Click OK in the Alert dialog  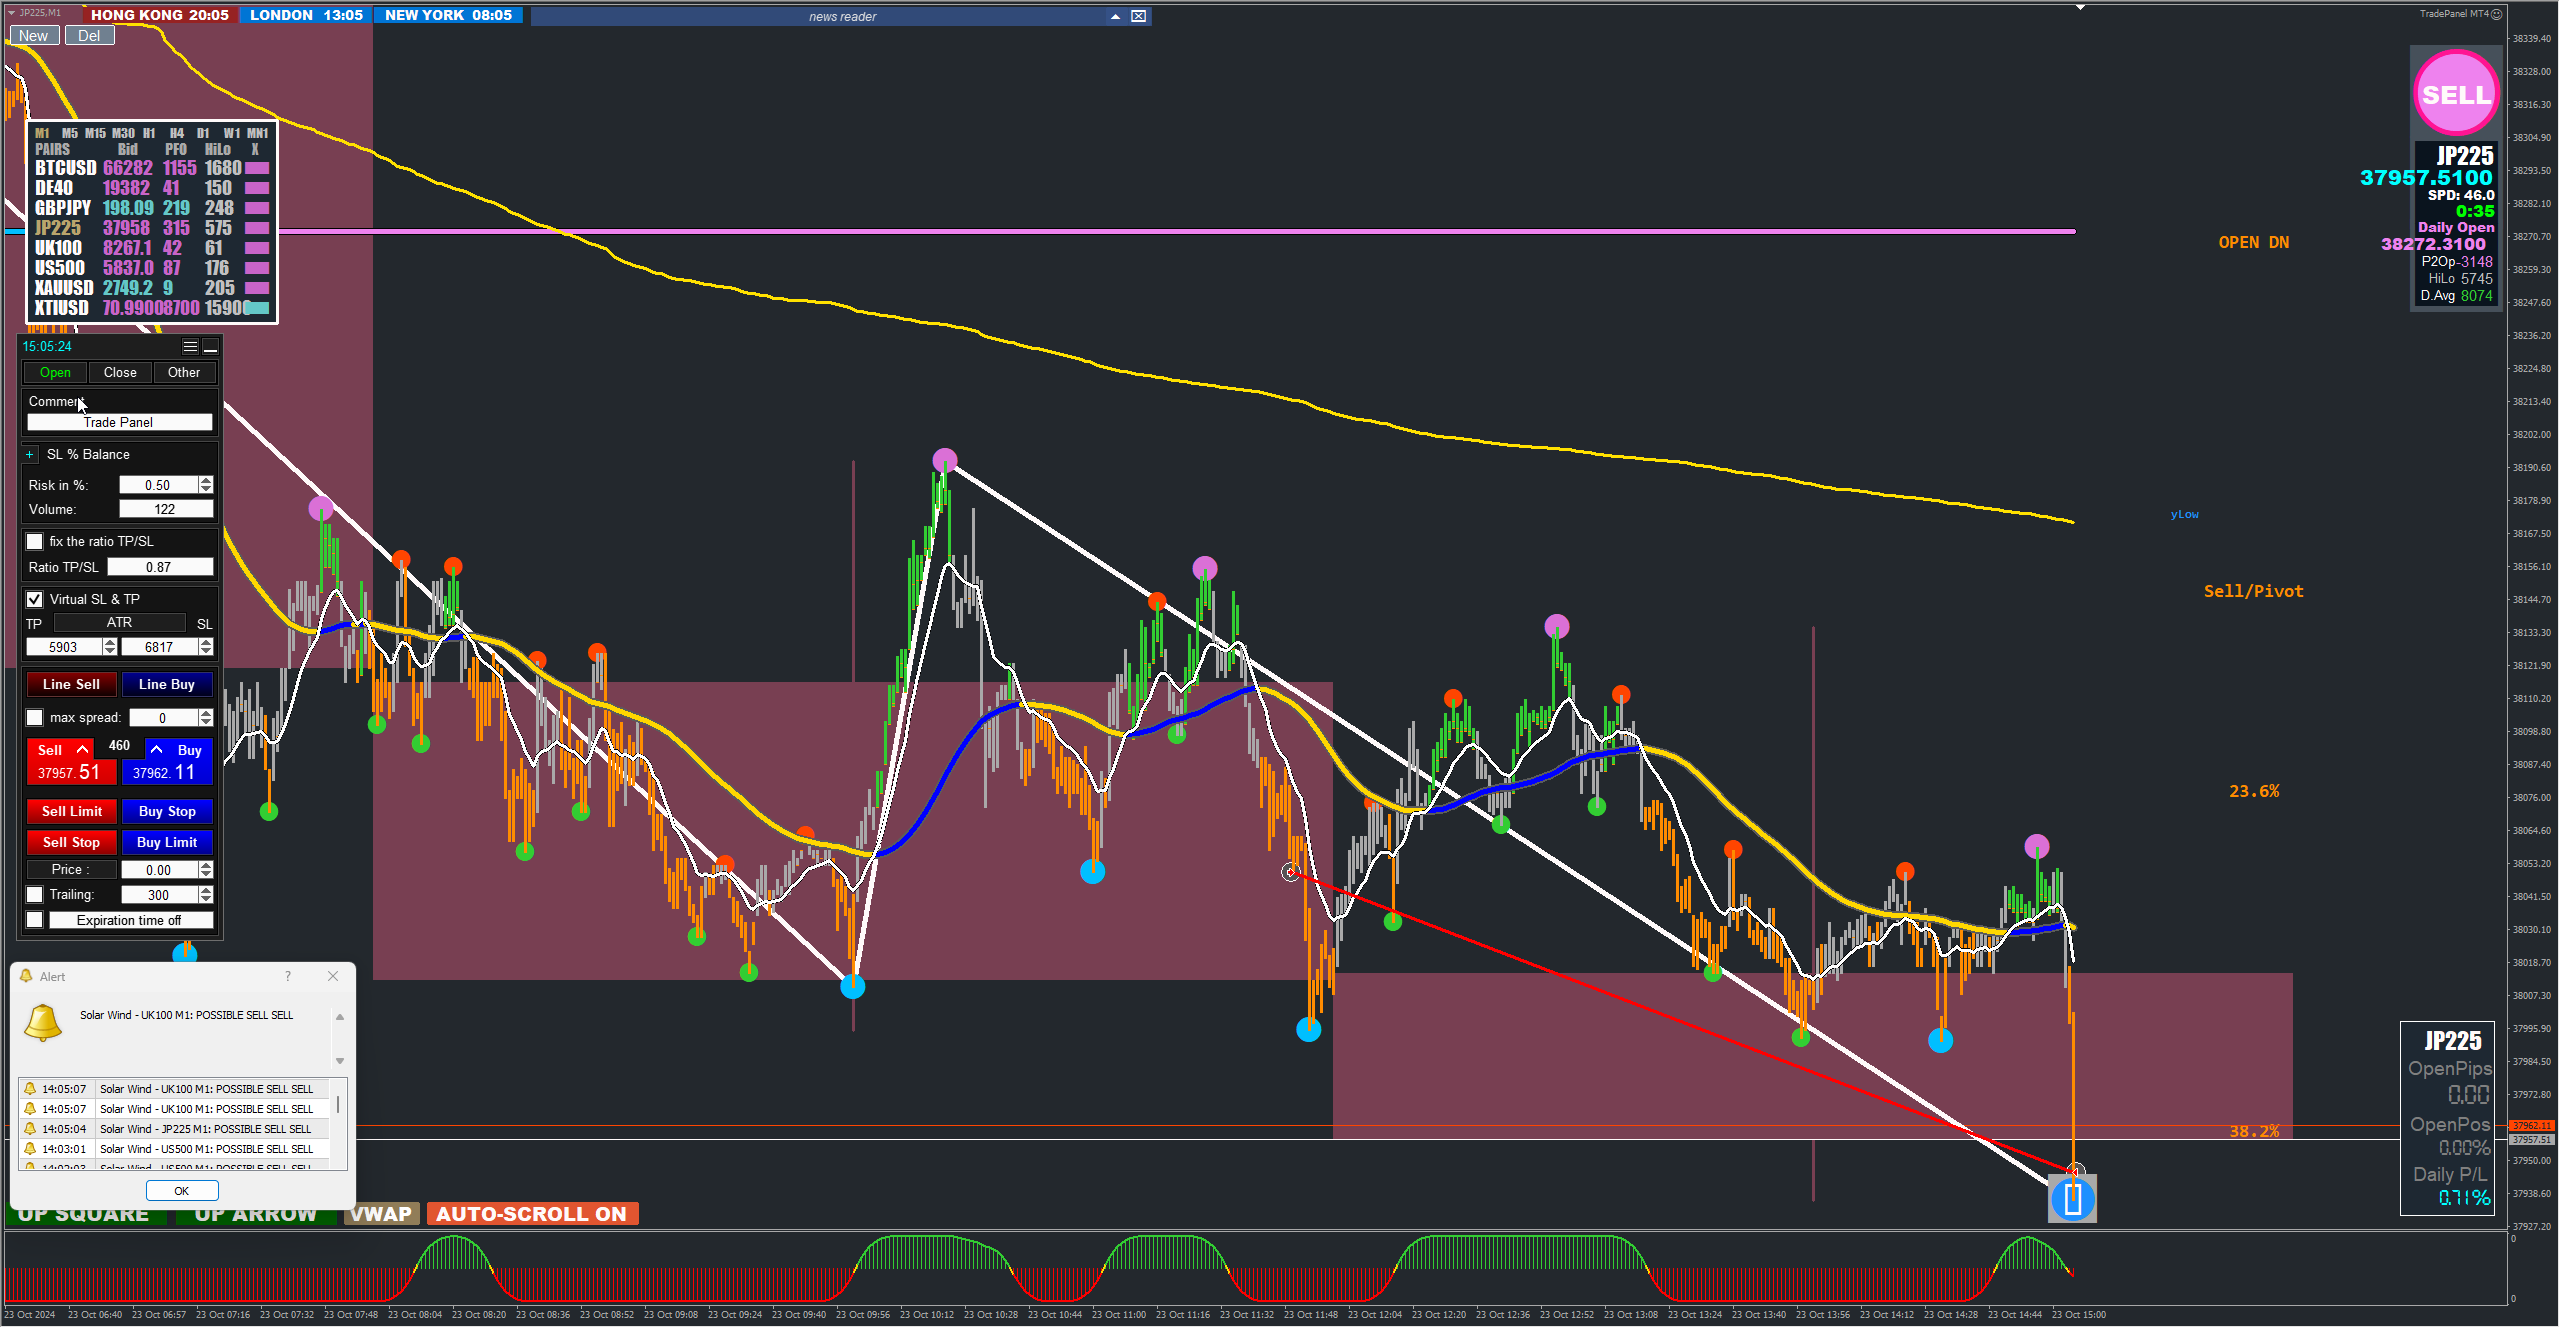(181, 1190)
